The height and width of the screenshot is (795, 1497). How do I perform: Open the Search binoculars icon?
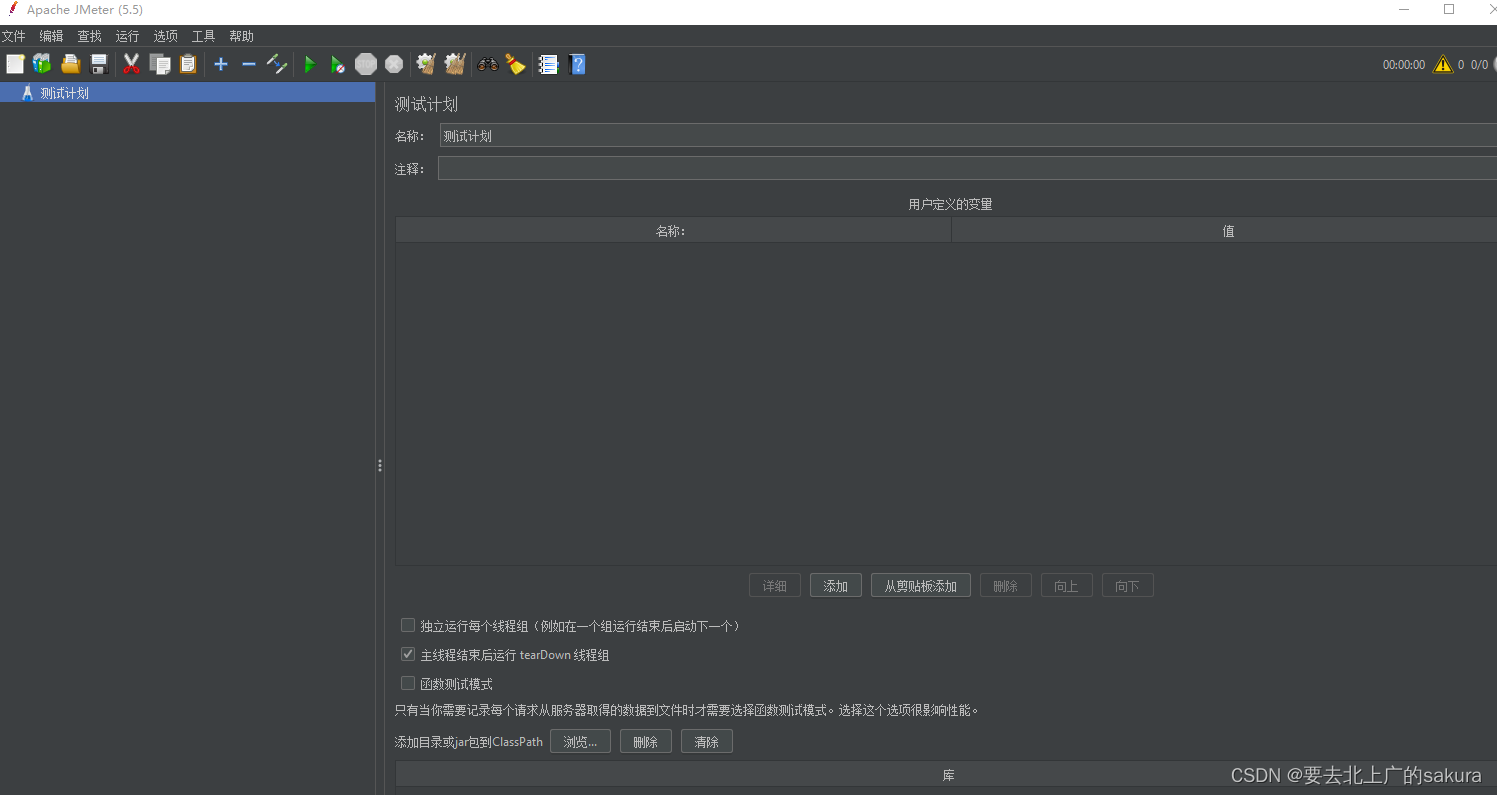[488, 64]
